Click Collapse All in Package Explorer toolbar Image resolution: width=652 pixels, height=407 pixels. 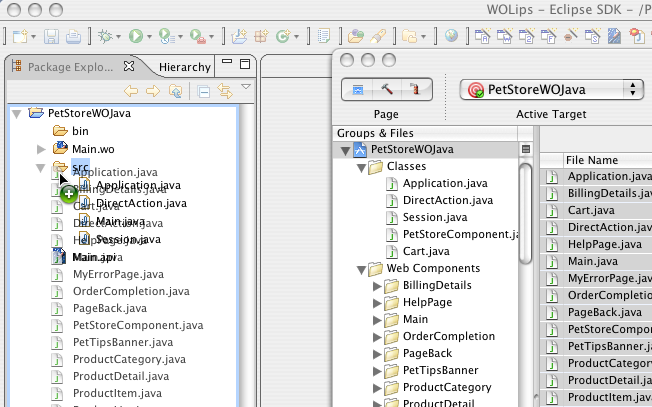(x=203, y=91)
